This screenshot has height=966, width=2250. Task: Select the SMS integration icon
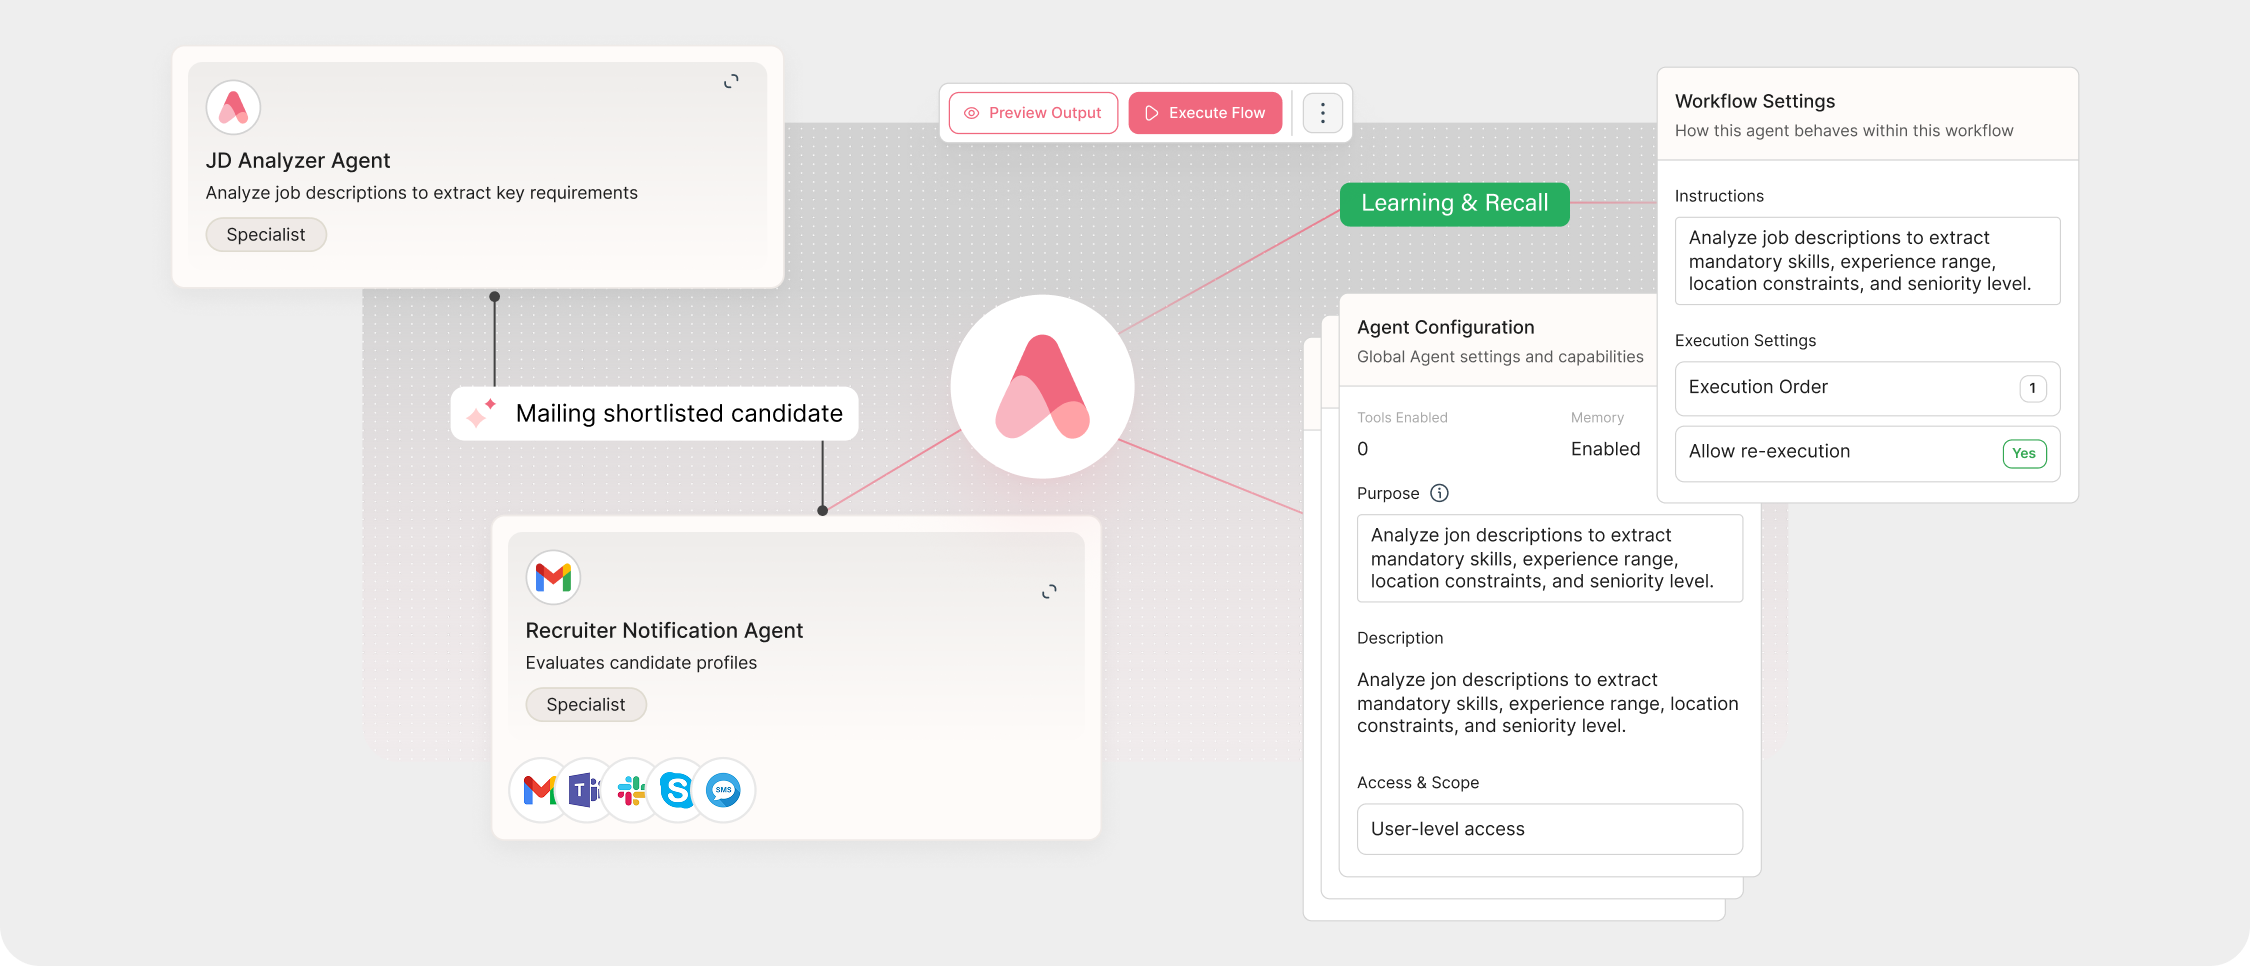pos(723,790)
